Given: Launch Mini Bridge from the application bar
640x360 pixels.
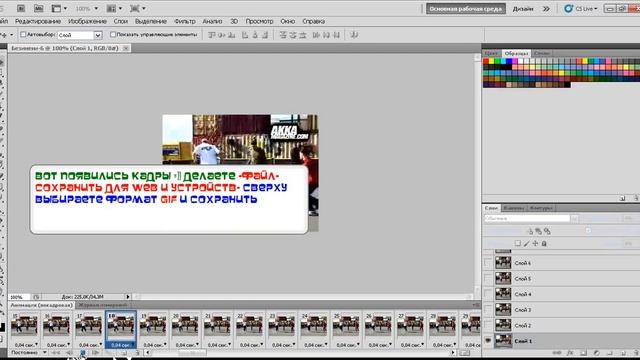Looking at the screenshot, I should (38, 8).
